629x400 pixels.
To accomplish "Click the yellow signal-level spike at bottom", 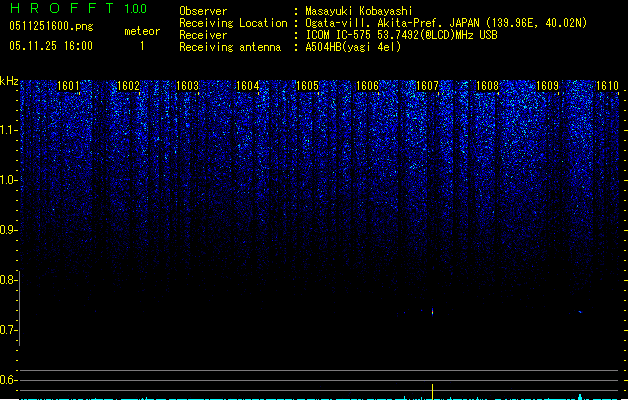I will point(432,392).
